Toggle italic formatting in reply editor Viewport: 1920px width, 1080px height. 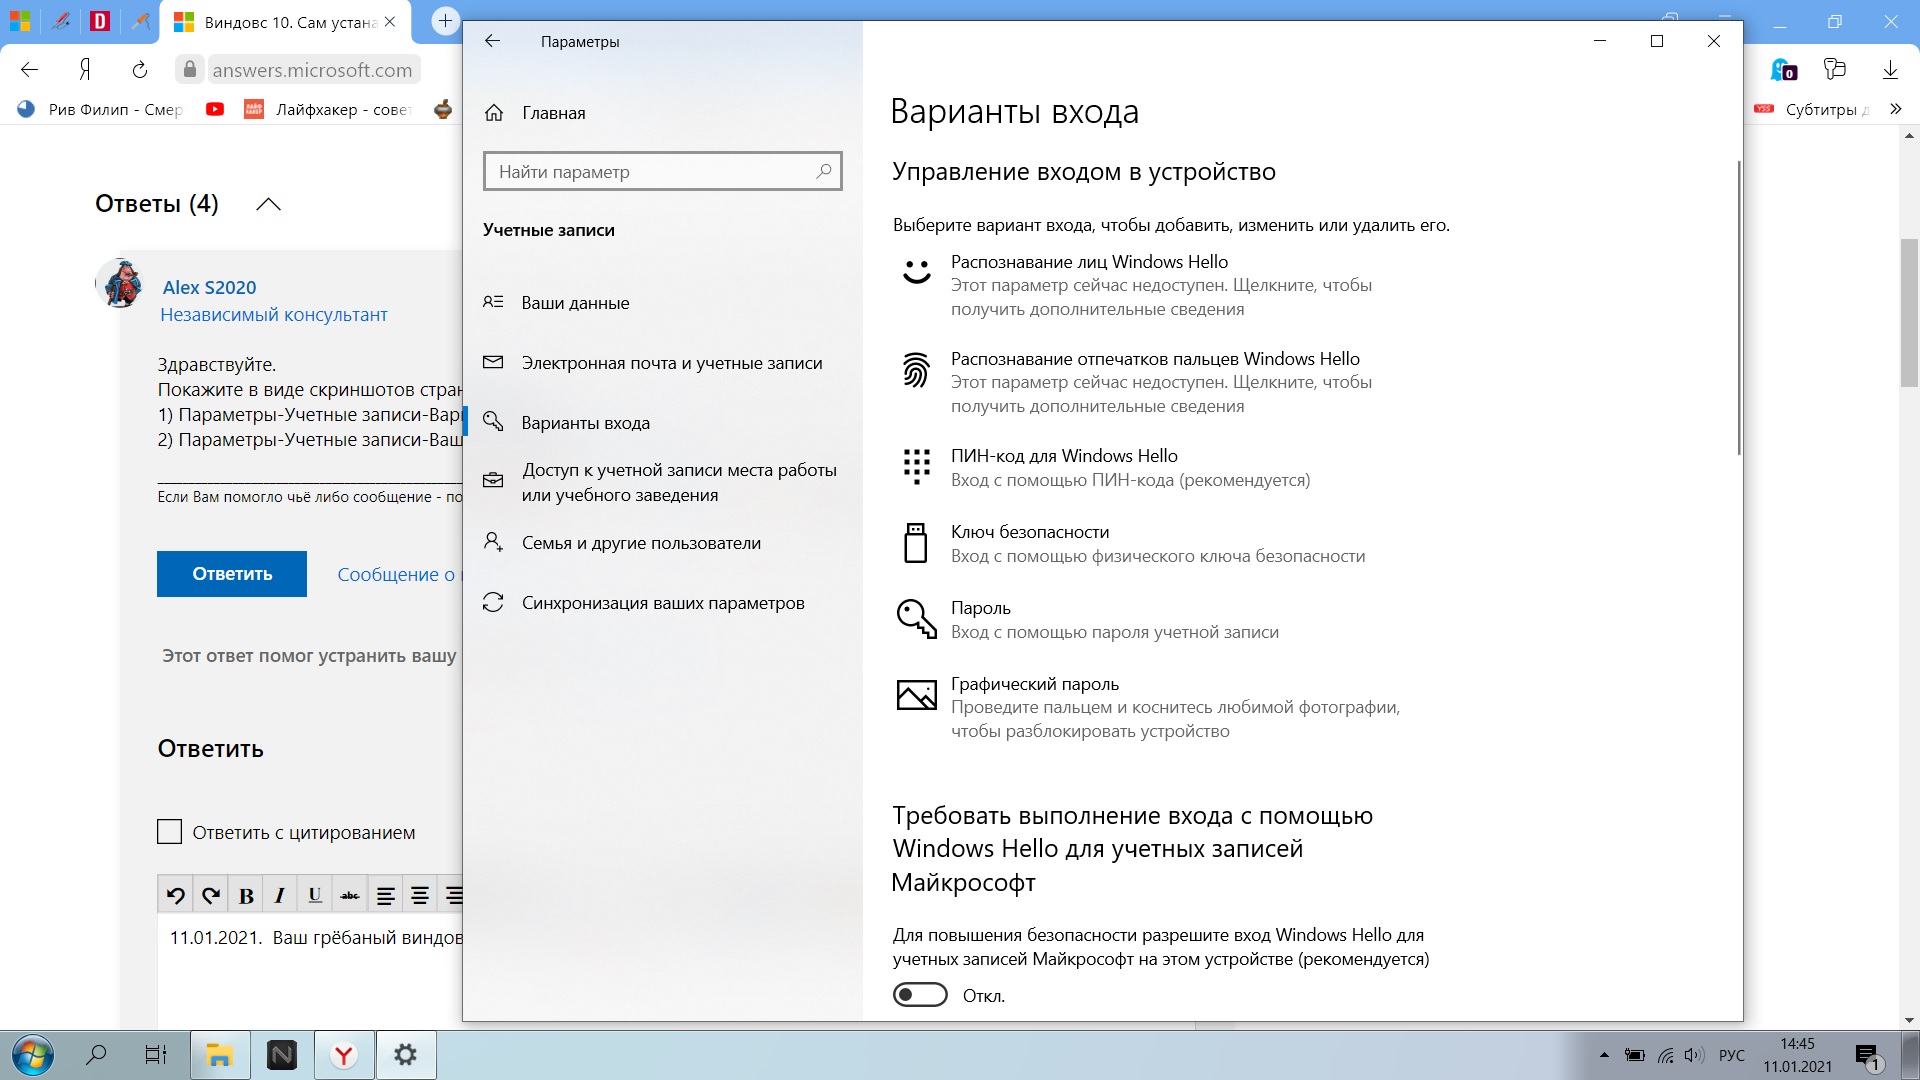tap(280, 895)
